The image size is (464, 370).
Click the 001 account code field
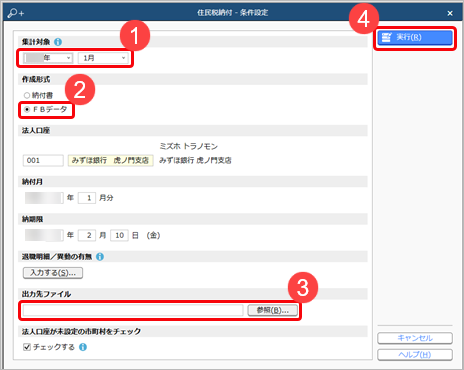coord(43,160)
